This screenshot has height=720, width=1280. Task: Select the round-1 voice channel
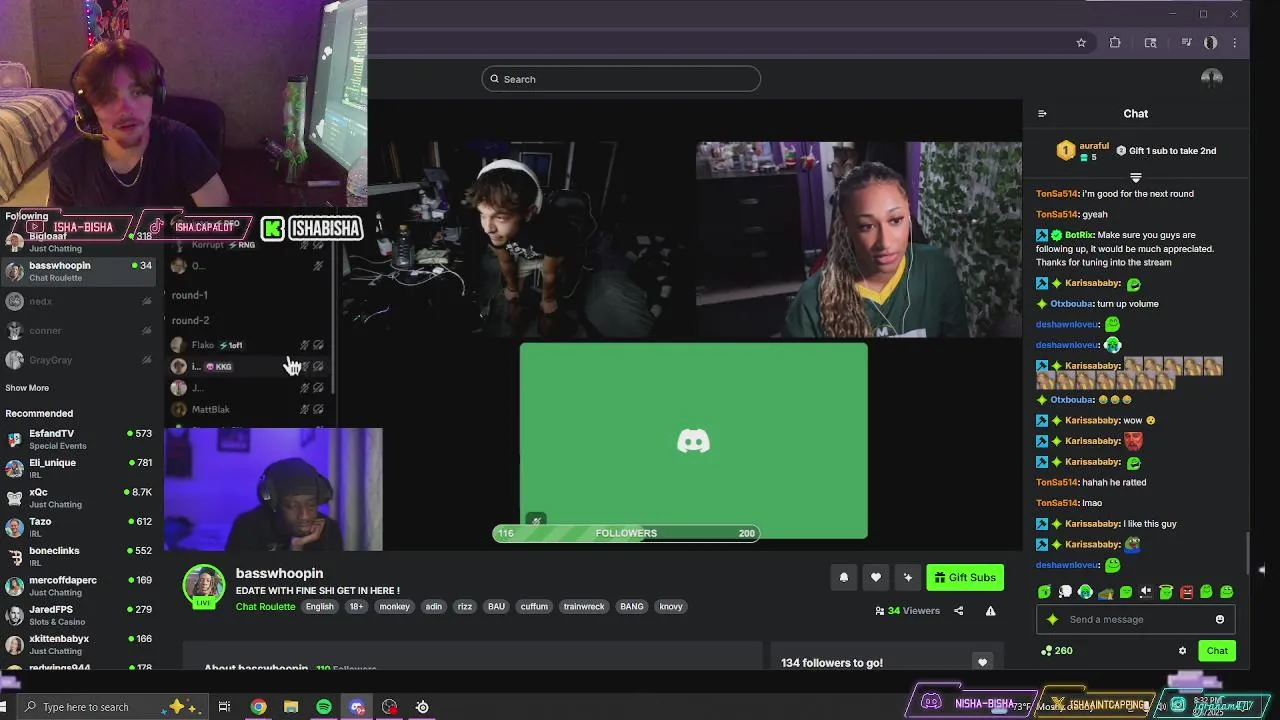190,295
